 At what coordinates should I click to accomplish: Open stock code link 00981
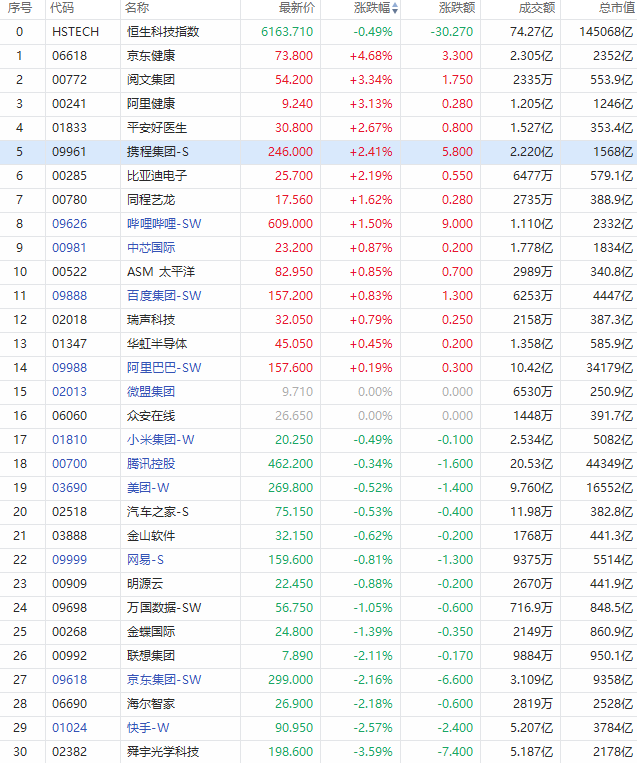(x=70, y=248)
